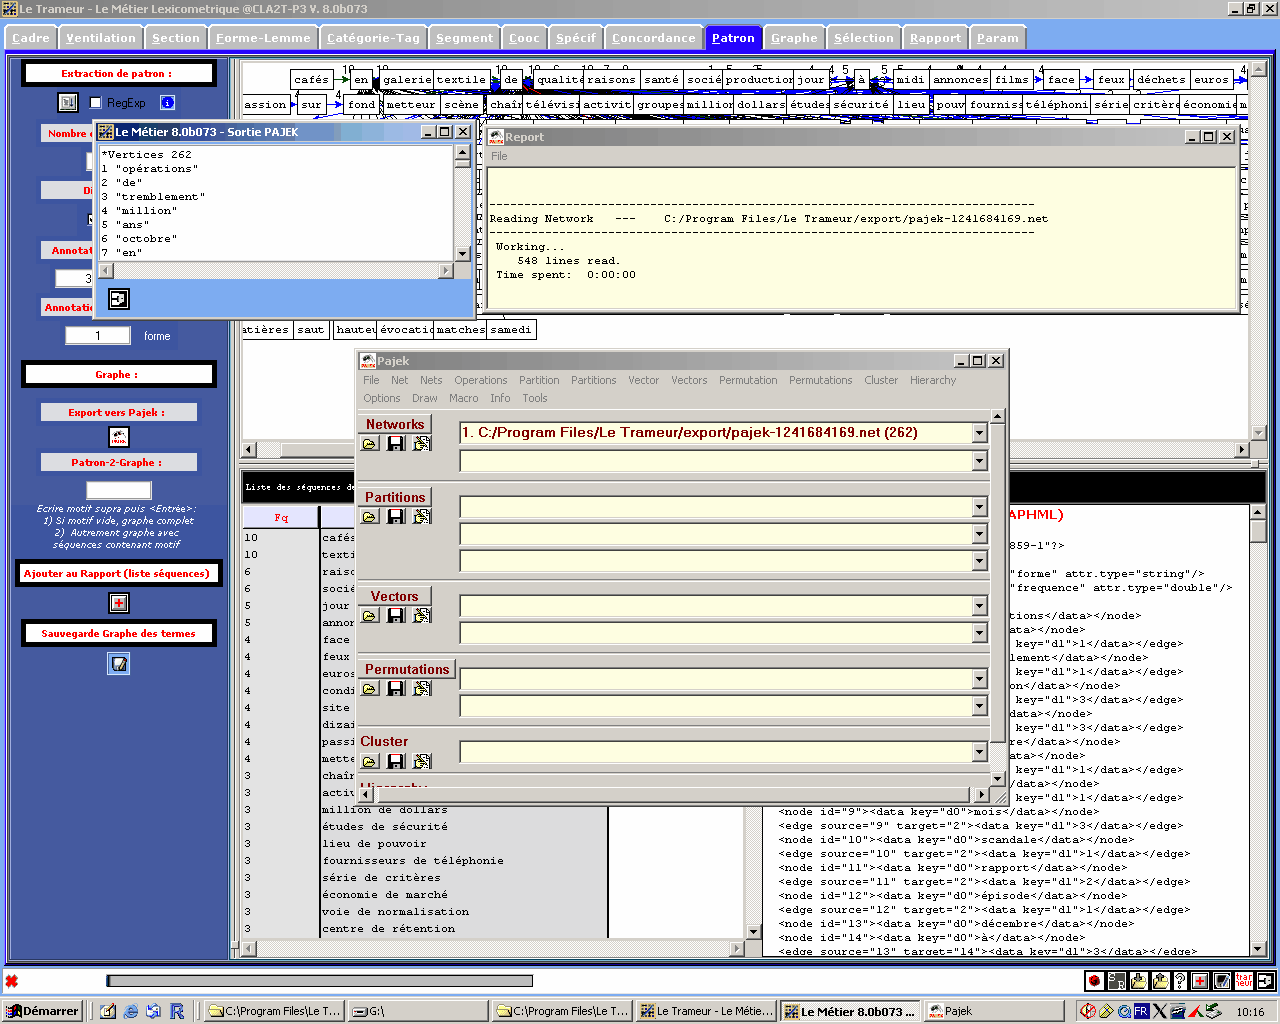Open a file in the Pajek Permutations section

pos(370,688)
